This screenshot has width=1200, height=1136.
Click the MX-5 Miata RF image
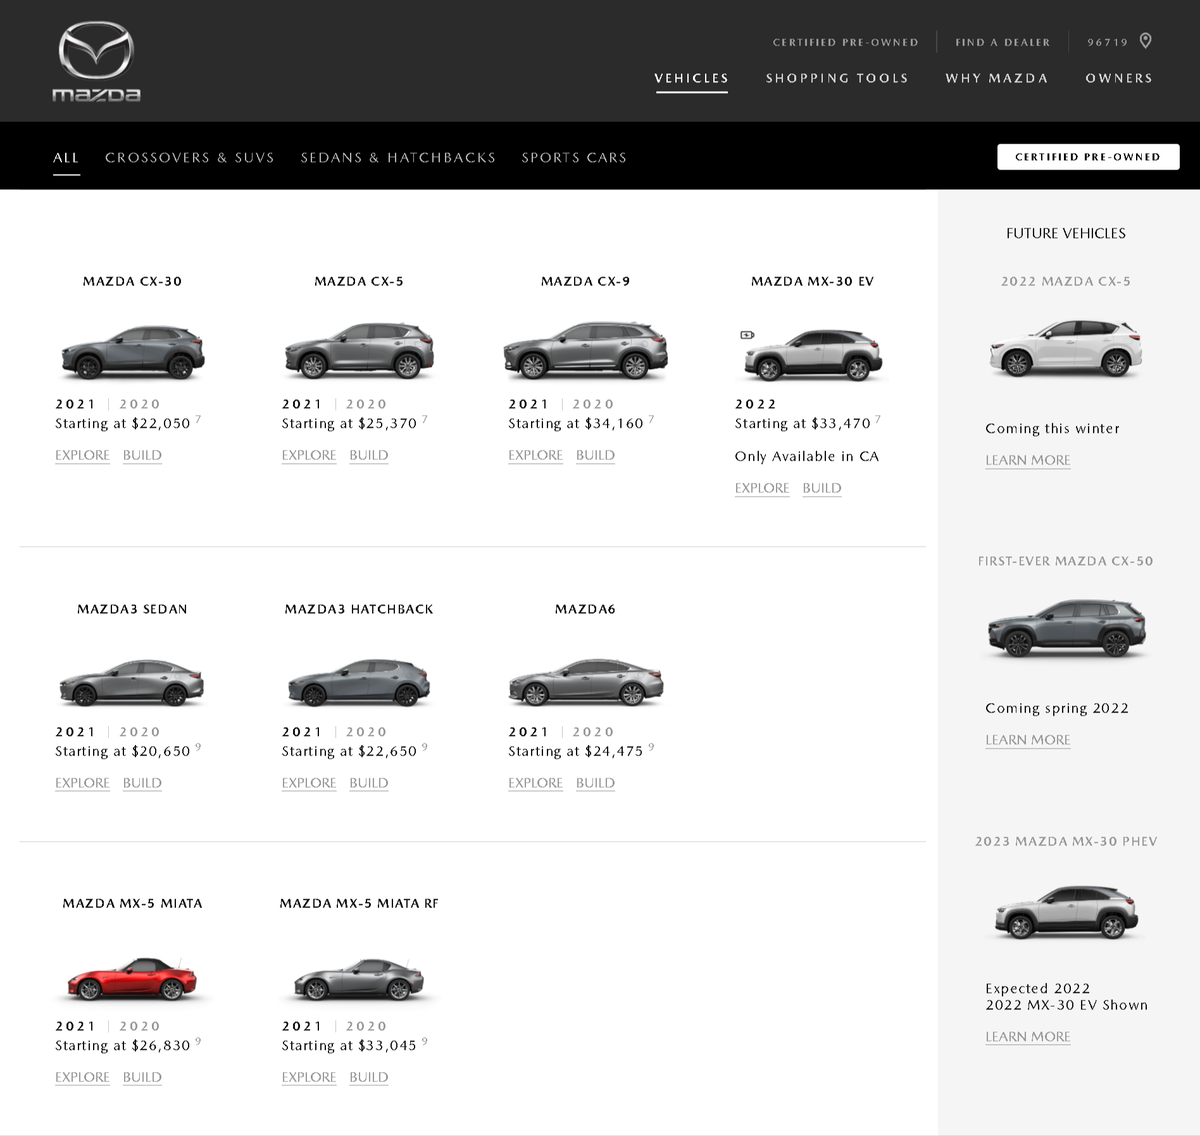[x=359, y=978]
